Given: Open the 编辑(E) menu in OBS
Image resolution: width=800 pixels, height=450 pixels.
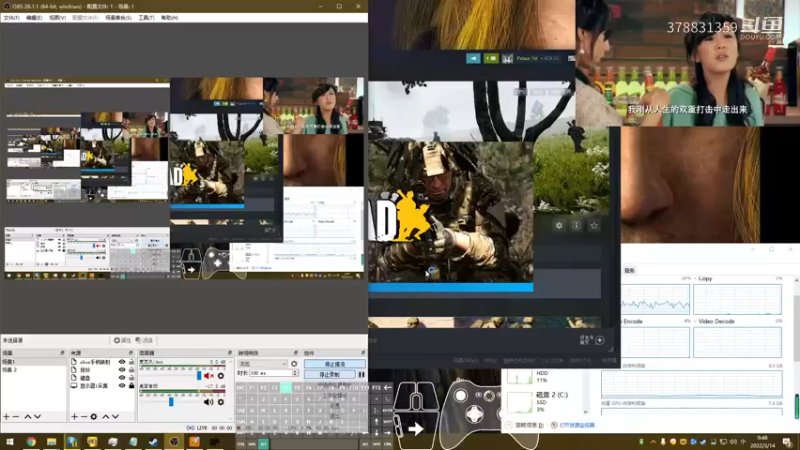Looking at the screenshot, I should click(x=34, y=18).
